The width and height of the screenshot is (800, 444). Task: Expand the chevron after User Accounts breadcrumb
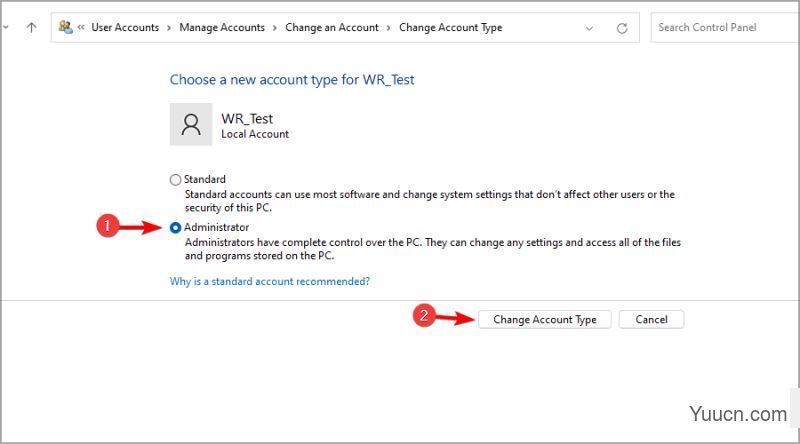pos(169,28)
